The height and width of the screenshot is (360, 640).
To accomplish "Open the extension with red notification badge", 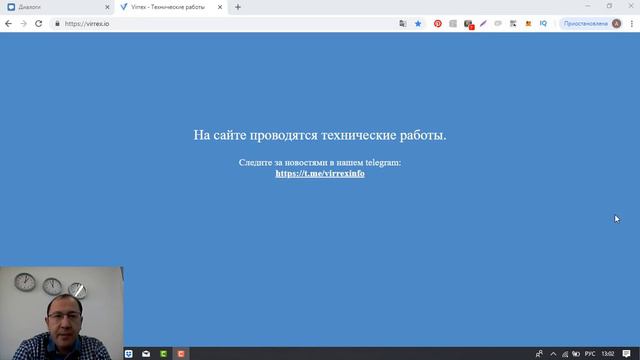I will [468, 24].
